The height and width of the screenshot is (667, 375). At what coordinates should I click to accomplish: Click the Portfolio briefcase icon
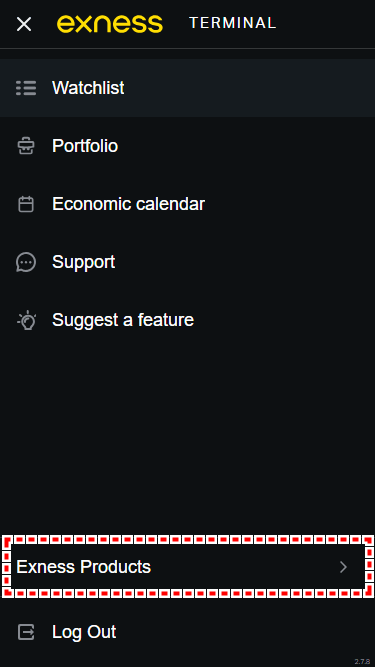click(x=26, y=146)
